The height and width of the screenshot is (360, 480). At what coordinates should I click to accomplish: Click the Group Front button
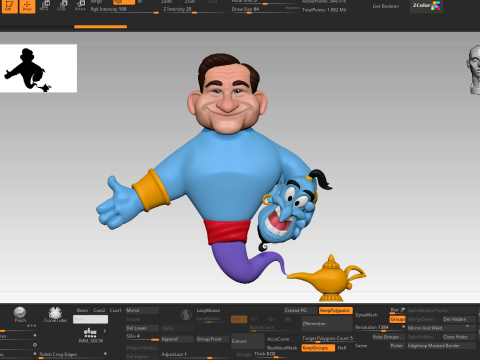pos(212,339)
